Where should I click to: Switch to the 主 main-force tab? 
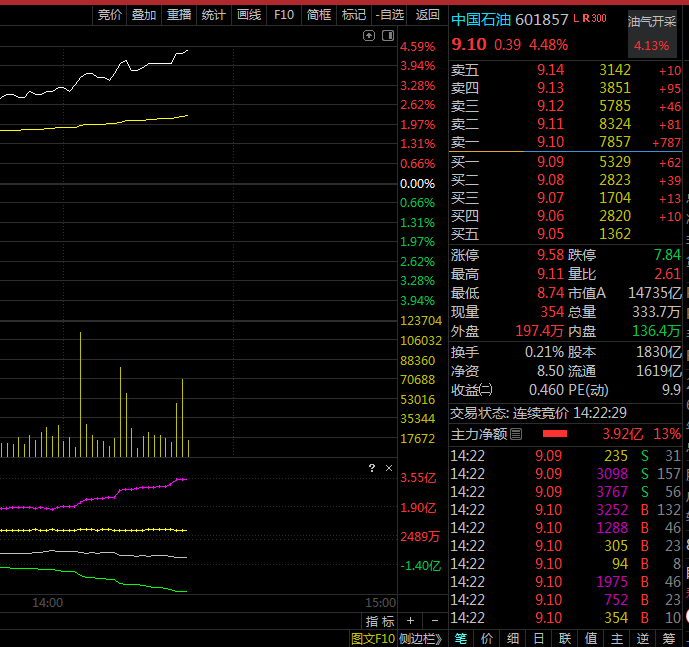click(x=617, y=639)
